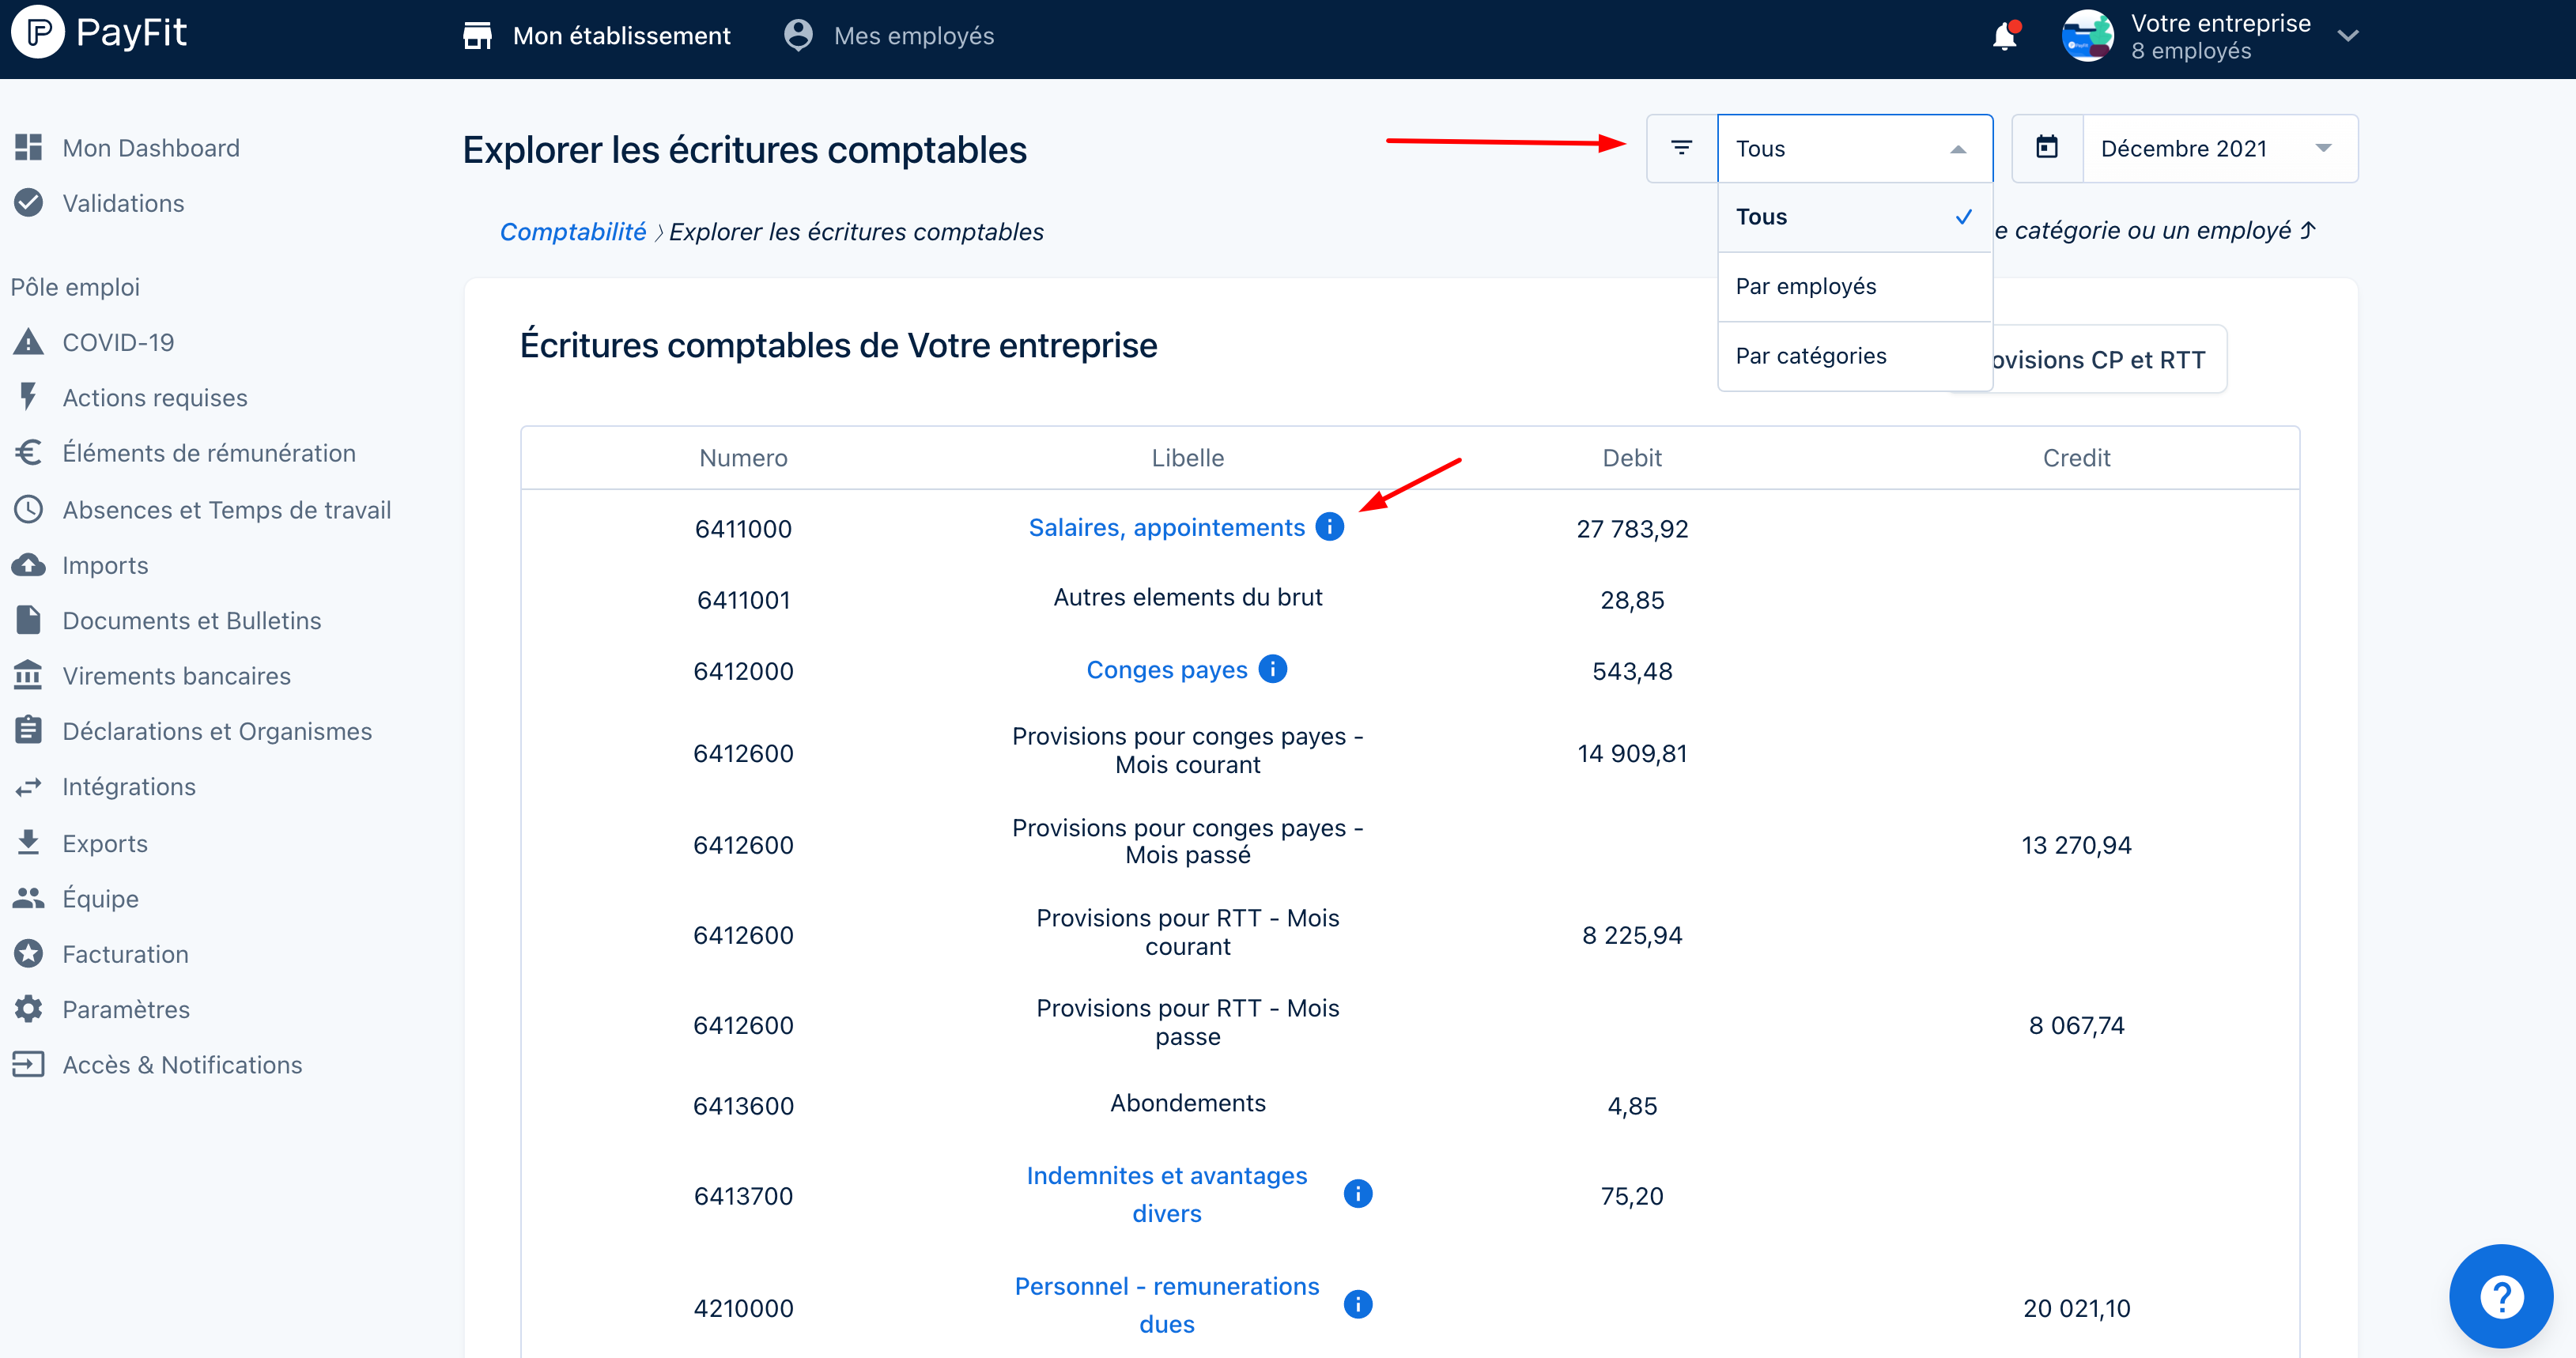The width and height of the screenshot is (2576, 1358).
Task: Click the Validations checkmark icon
Action: pyautogui.click(x=29, y=202)
